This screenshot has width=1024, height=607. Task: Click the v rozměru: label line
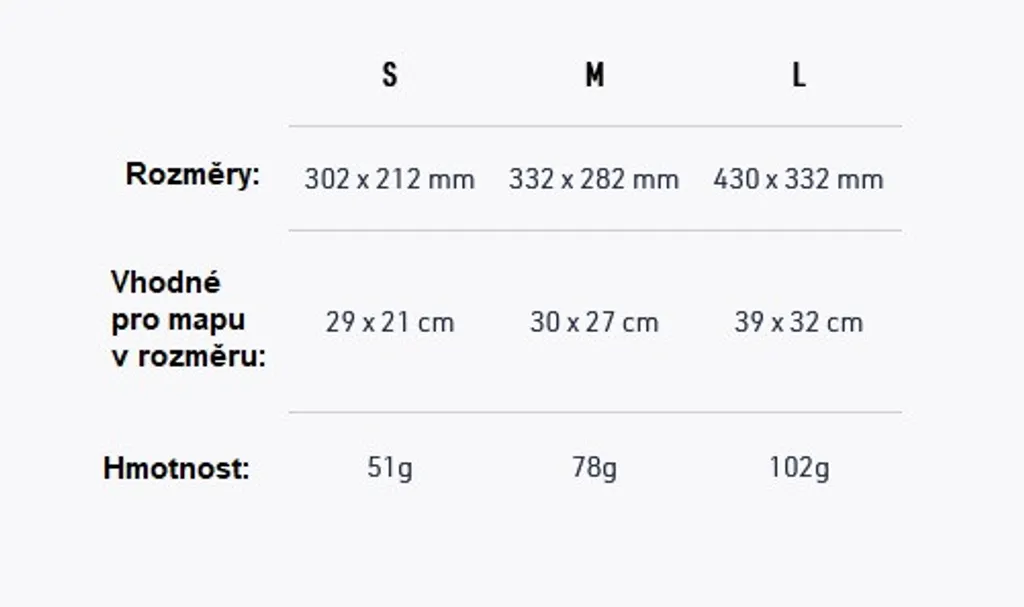click(189, 357)
